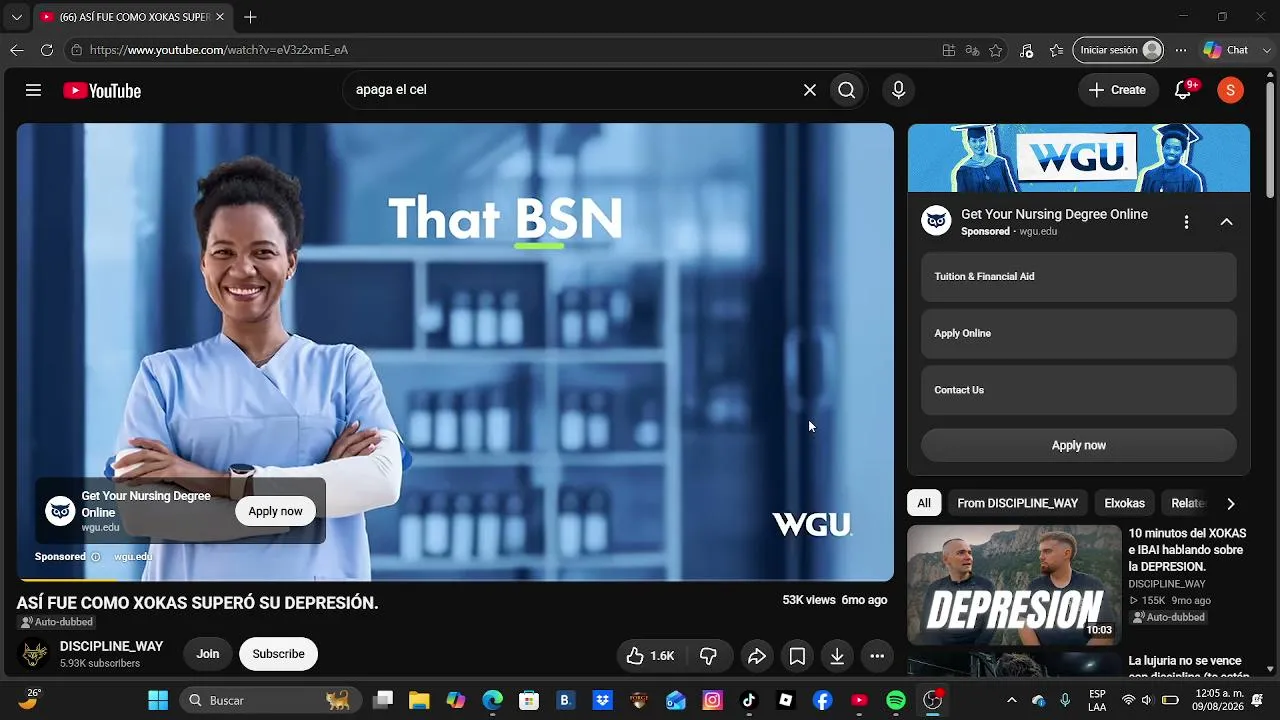Go back in browser history
The width and height of the screenshot is (1280, 720).
17,50
